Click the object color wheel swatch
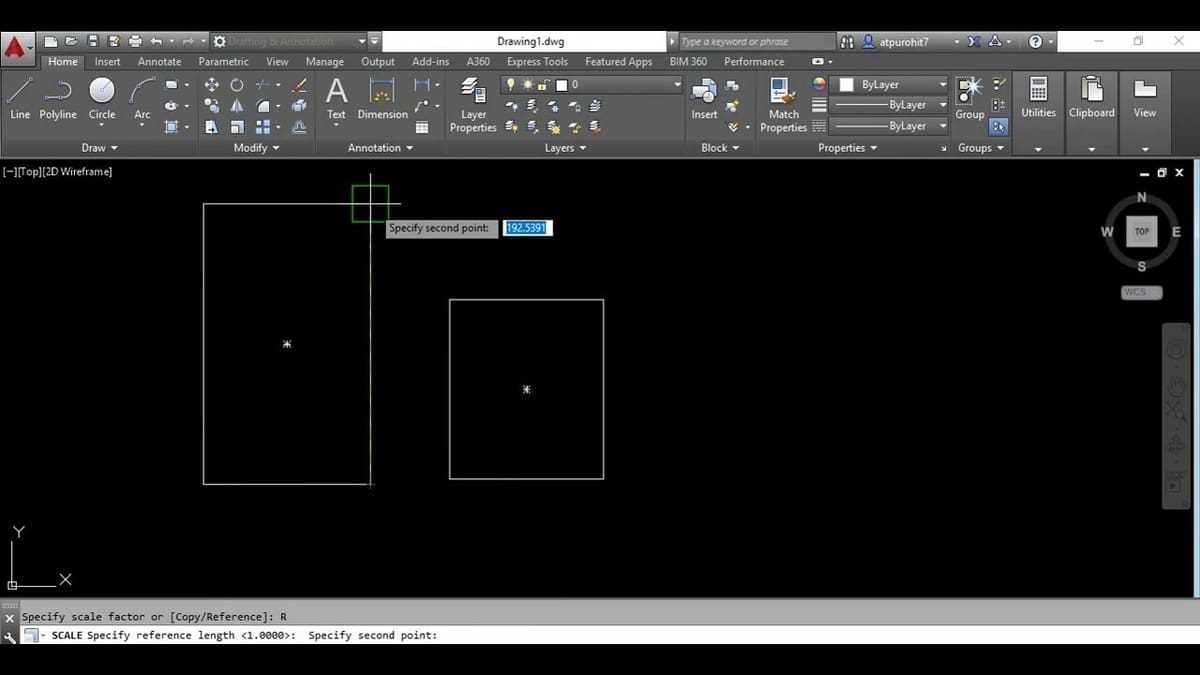This screenshot has height=675, width=1200. pyautogui.click(x=819, y=85)
